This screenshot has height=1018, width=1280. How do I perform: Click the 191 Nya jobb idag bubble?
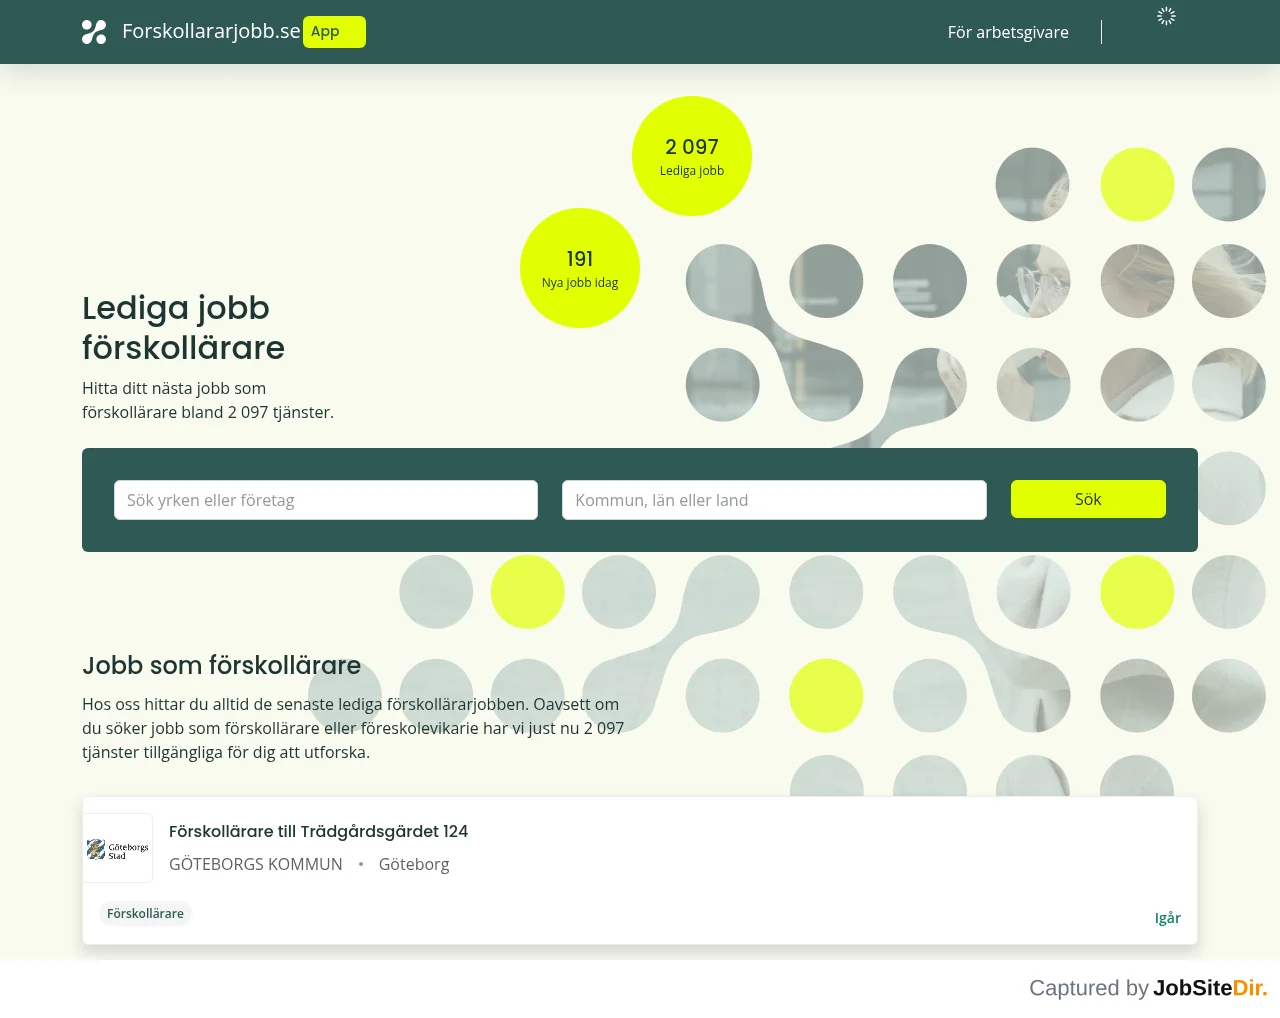pos(580,268)
